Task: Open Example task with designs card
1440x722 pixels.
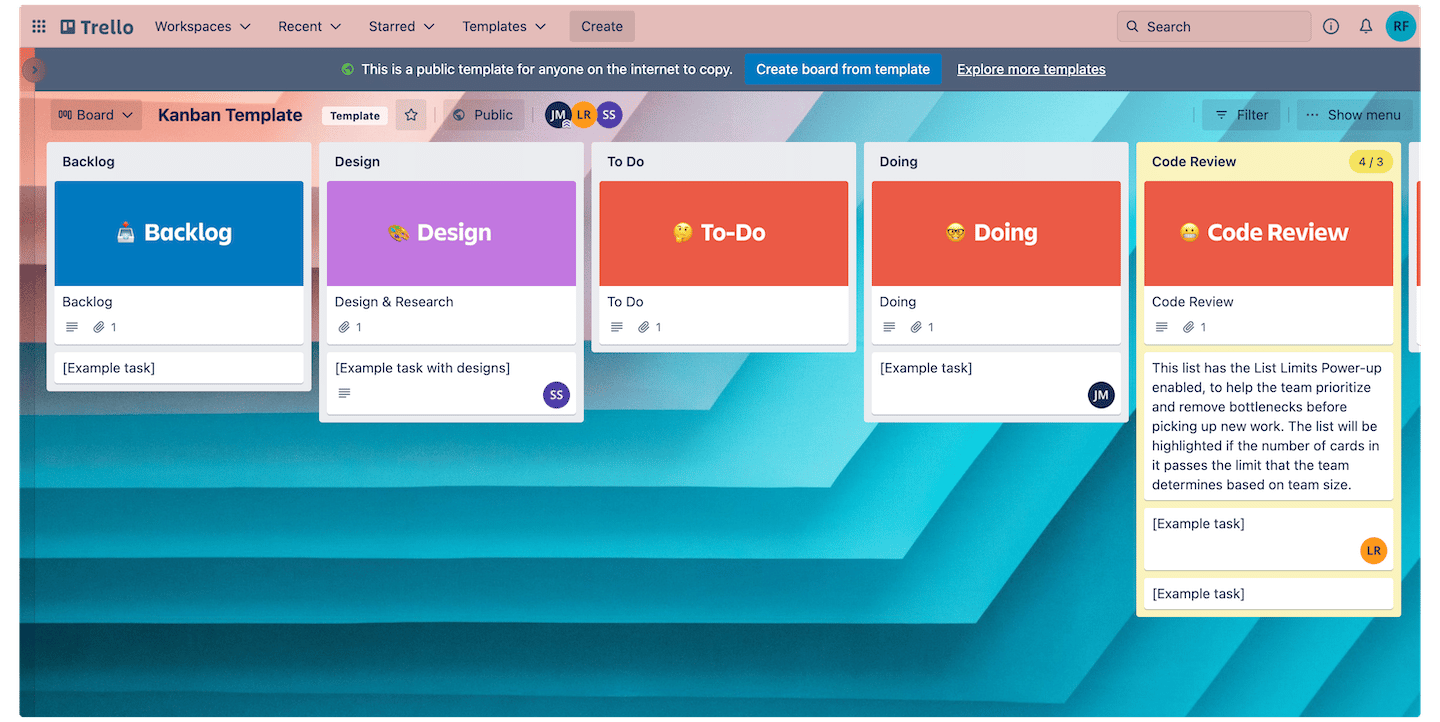Action: [x=451, y=383]
